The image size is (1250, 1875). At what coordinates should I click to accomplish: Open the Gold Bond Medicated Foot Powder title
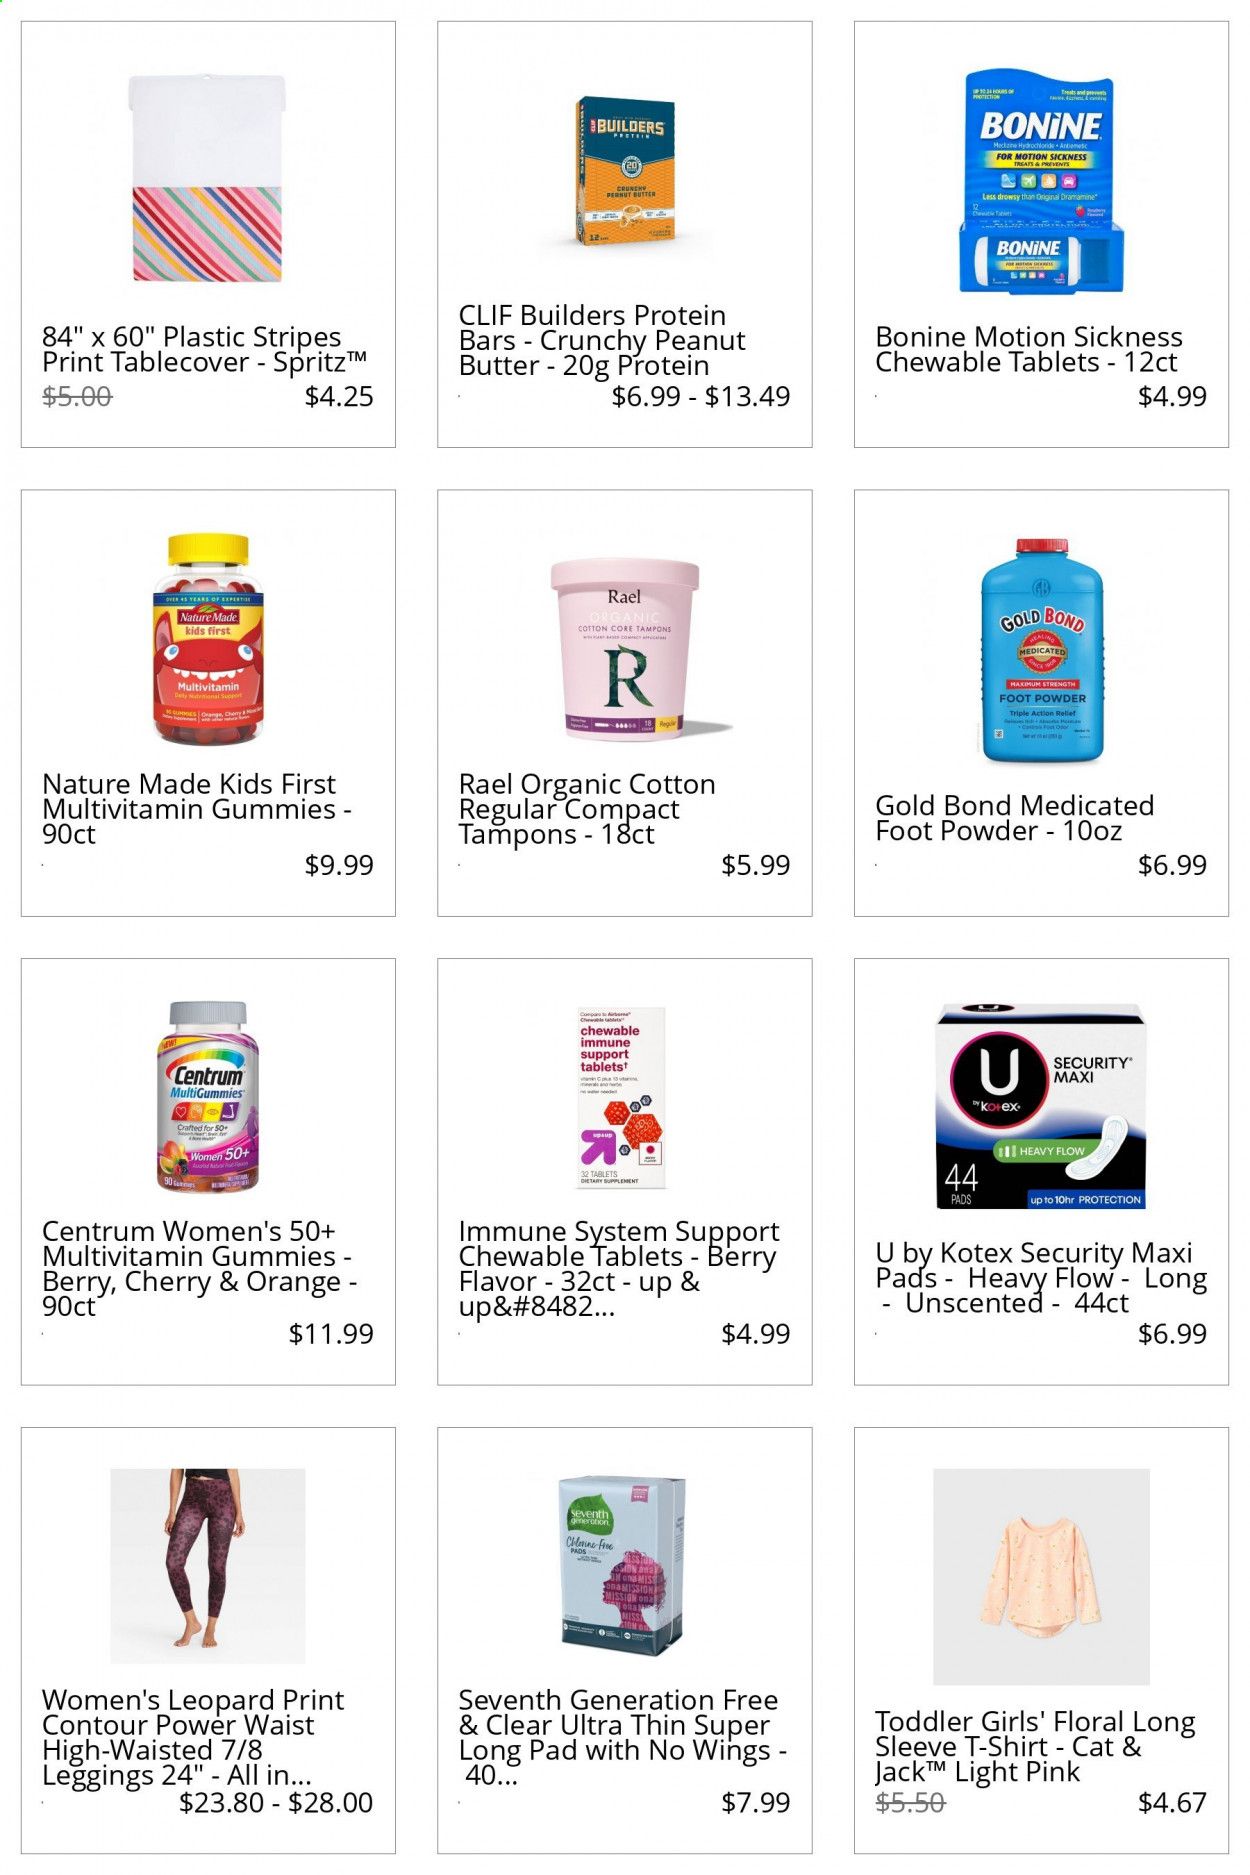pyautogui.click(x=1015, y=818)
